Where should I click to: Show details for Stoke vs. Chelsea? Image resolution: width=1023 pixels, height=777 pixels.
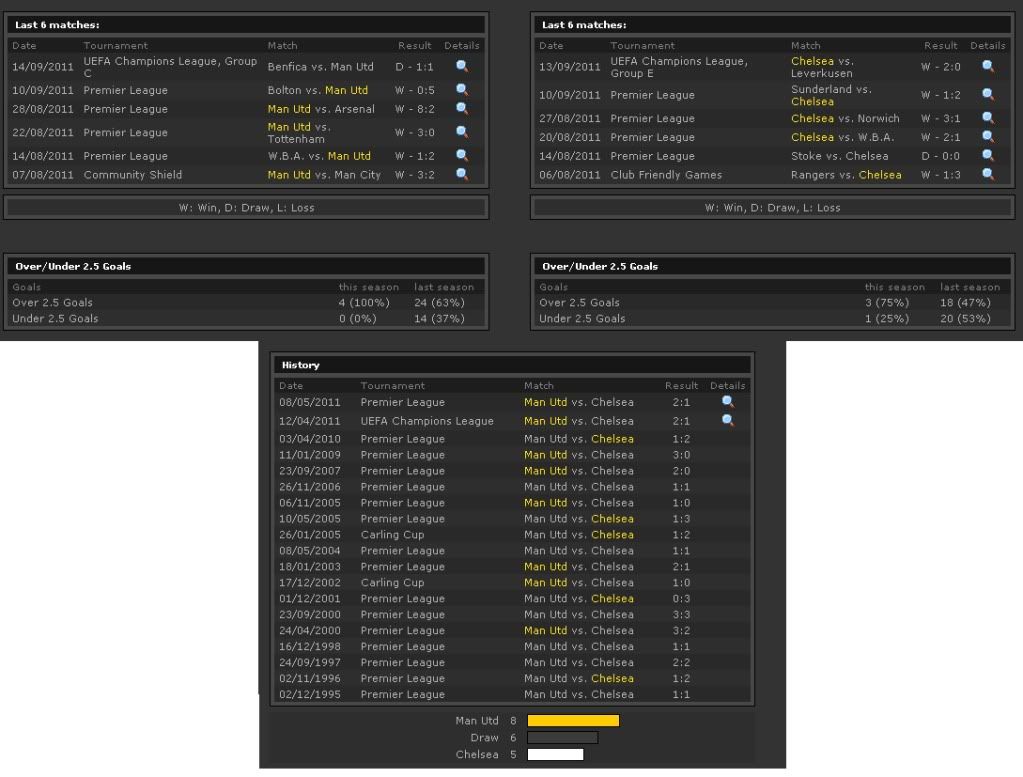pyautogui.click(x=988, y=155)
